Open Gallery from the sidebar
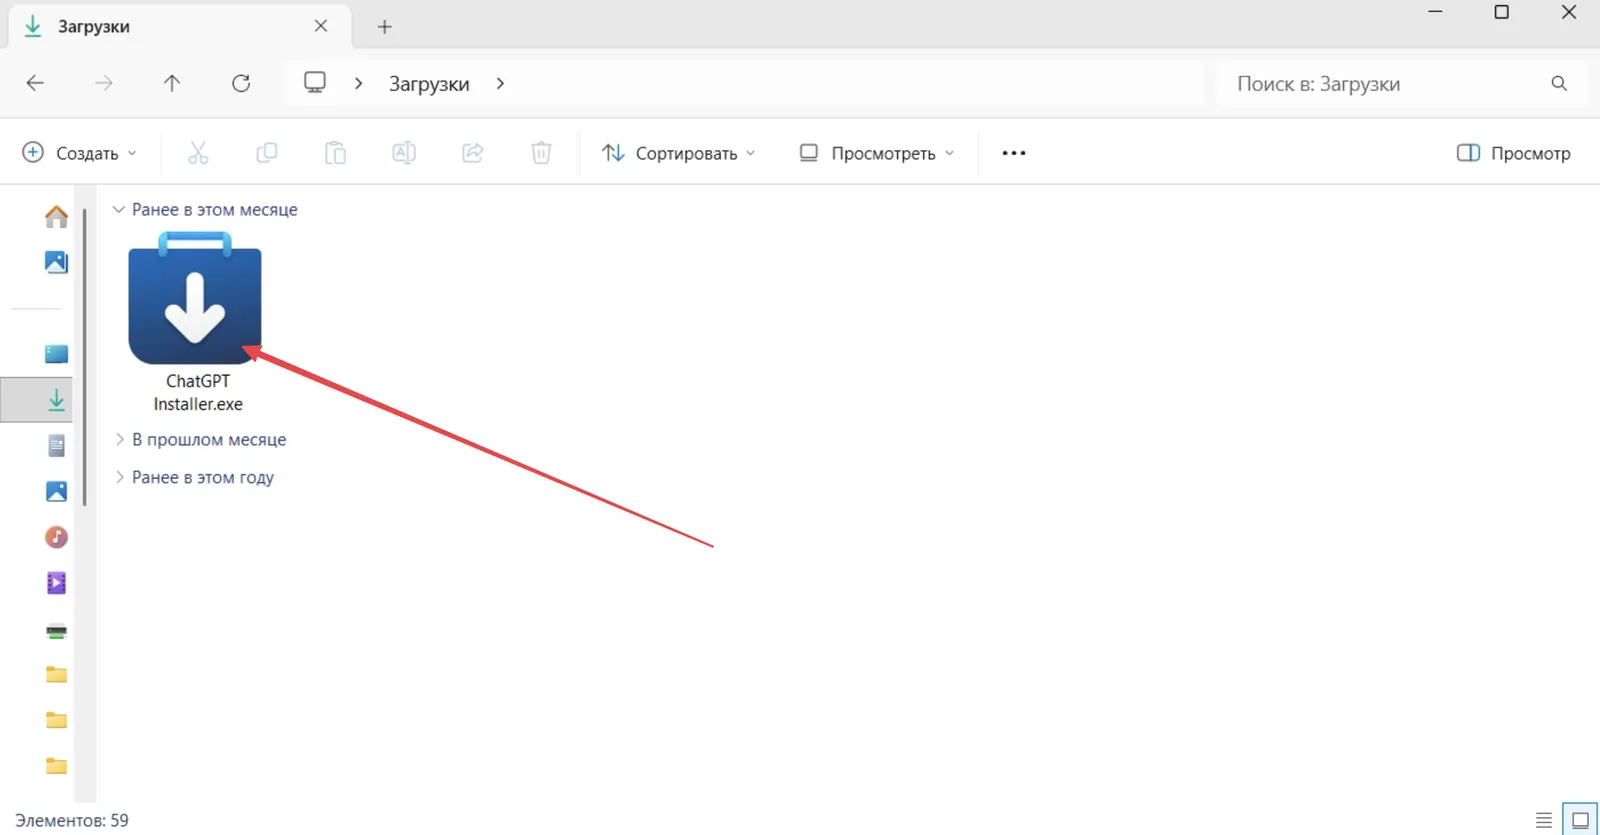 (56, 262)
